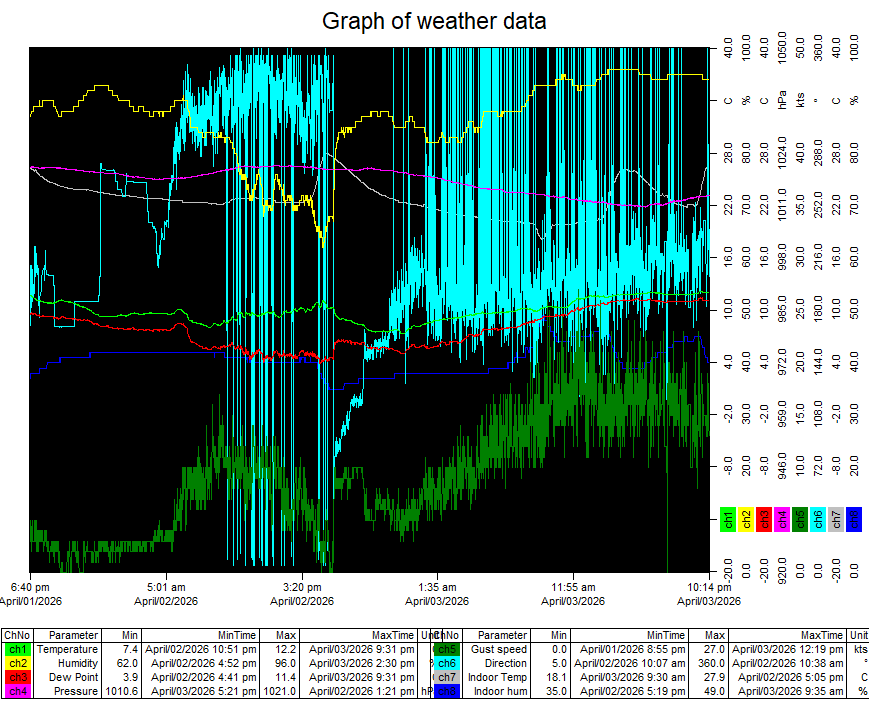Click the Gust speed parameter cell

(497, 649)
